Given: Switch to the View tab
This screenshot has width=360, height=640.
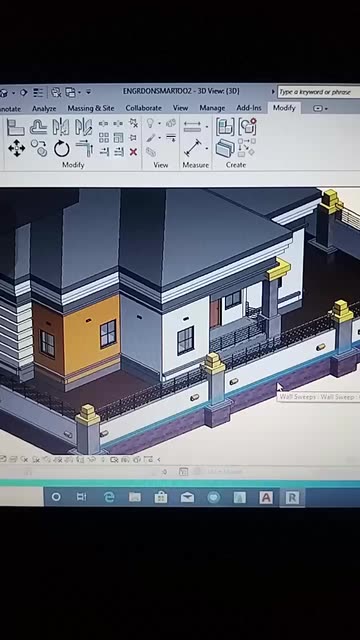Looking at the screenshot, I should point(180,108).
